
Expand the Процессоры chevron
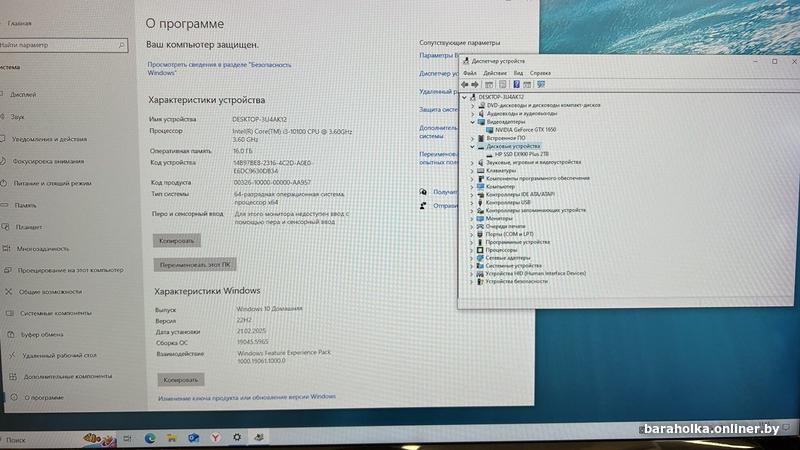[x=471, y=251]
